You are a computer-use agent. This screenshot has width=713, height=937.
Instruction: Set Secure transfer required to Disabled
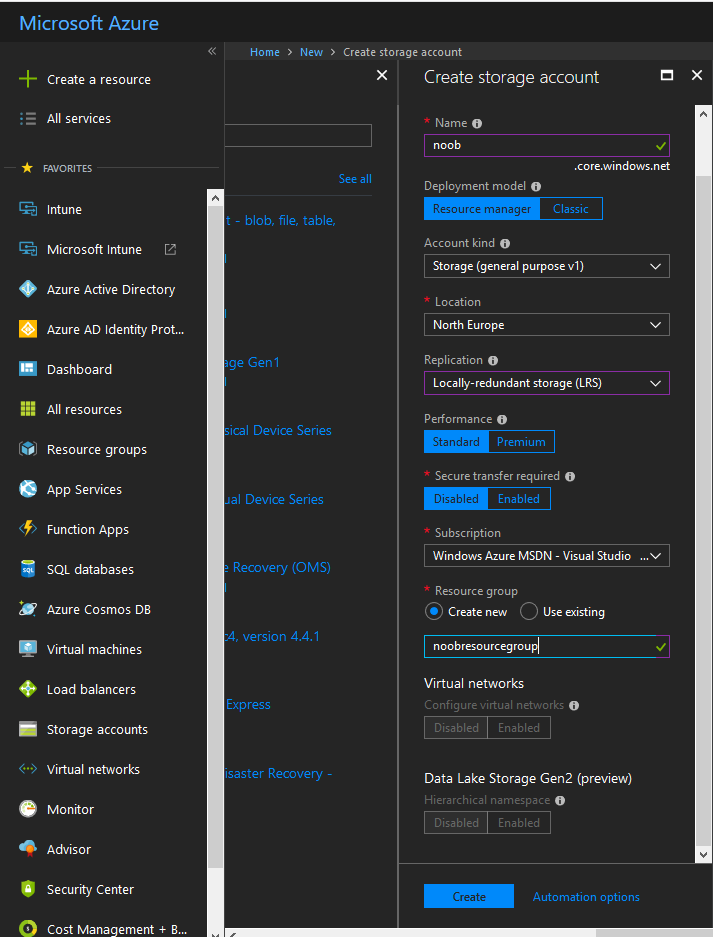tap(456, 498)
